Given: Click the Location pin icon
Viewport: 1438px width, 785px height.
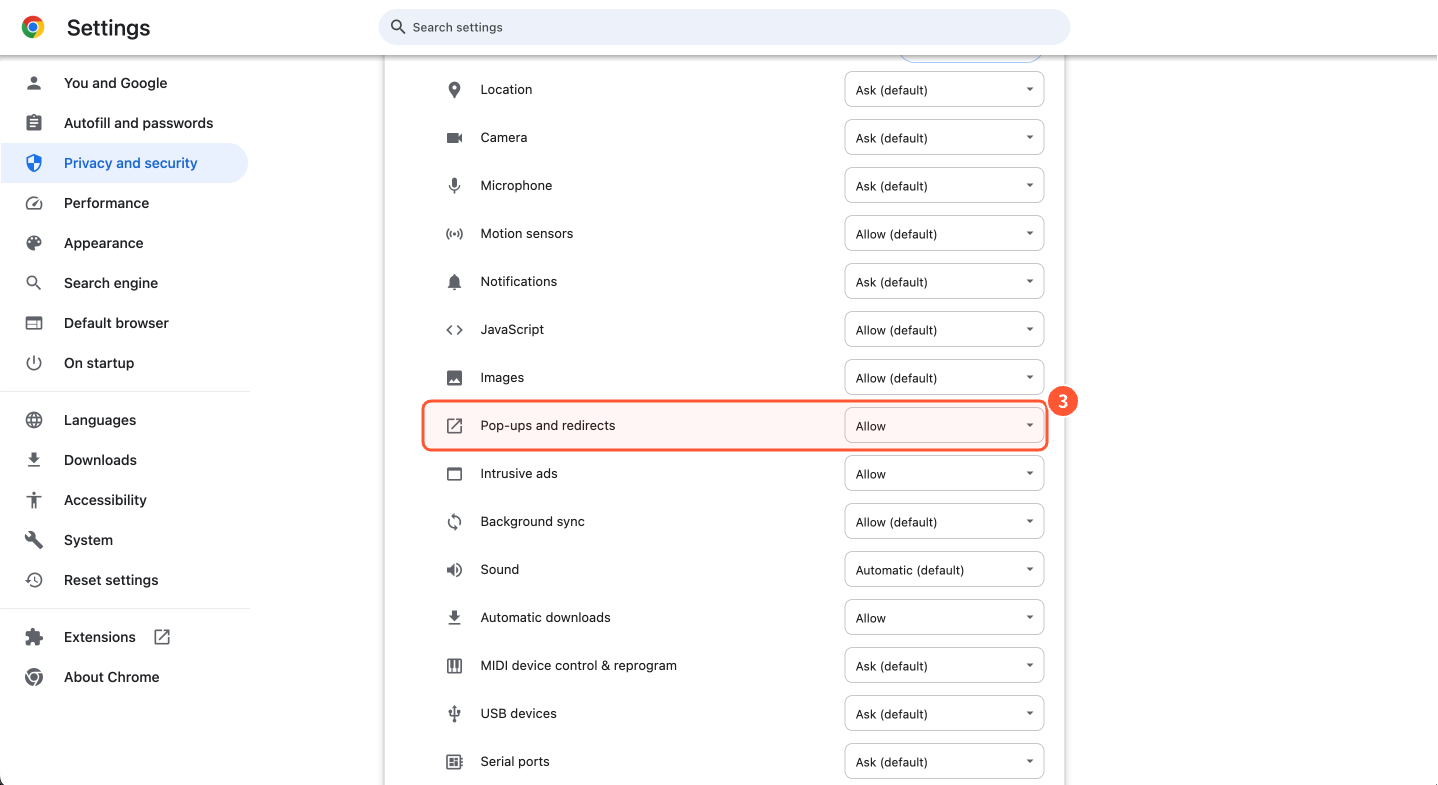Looking at the screenshot, I should (x=454, y=90).
